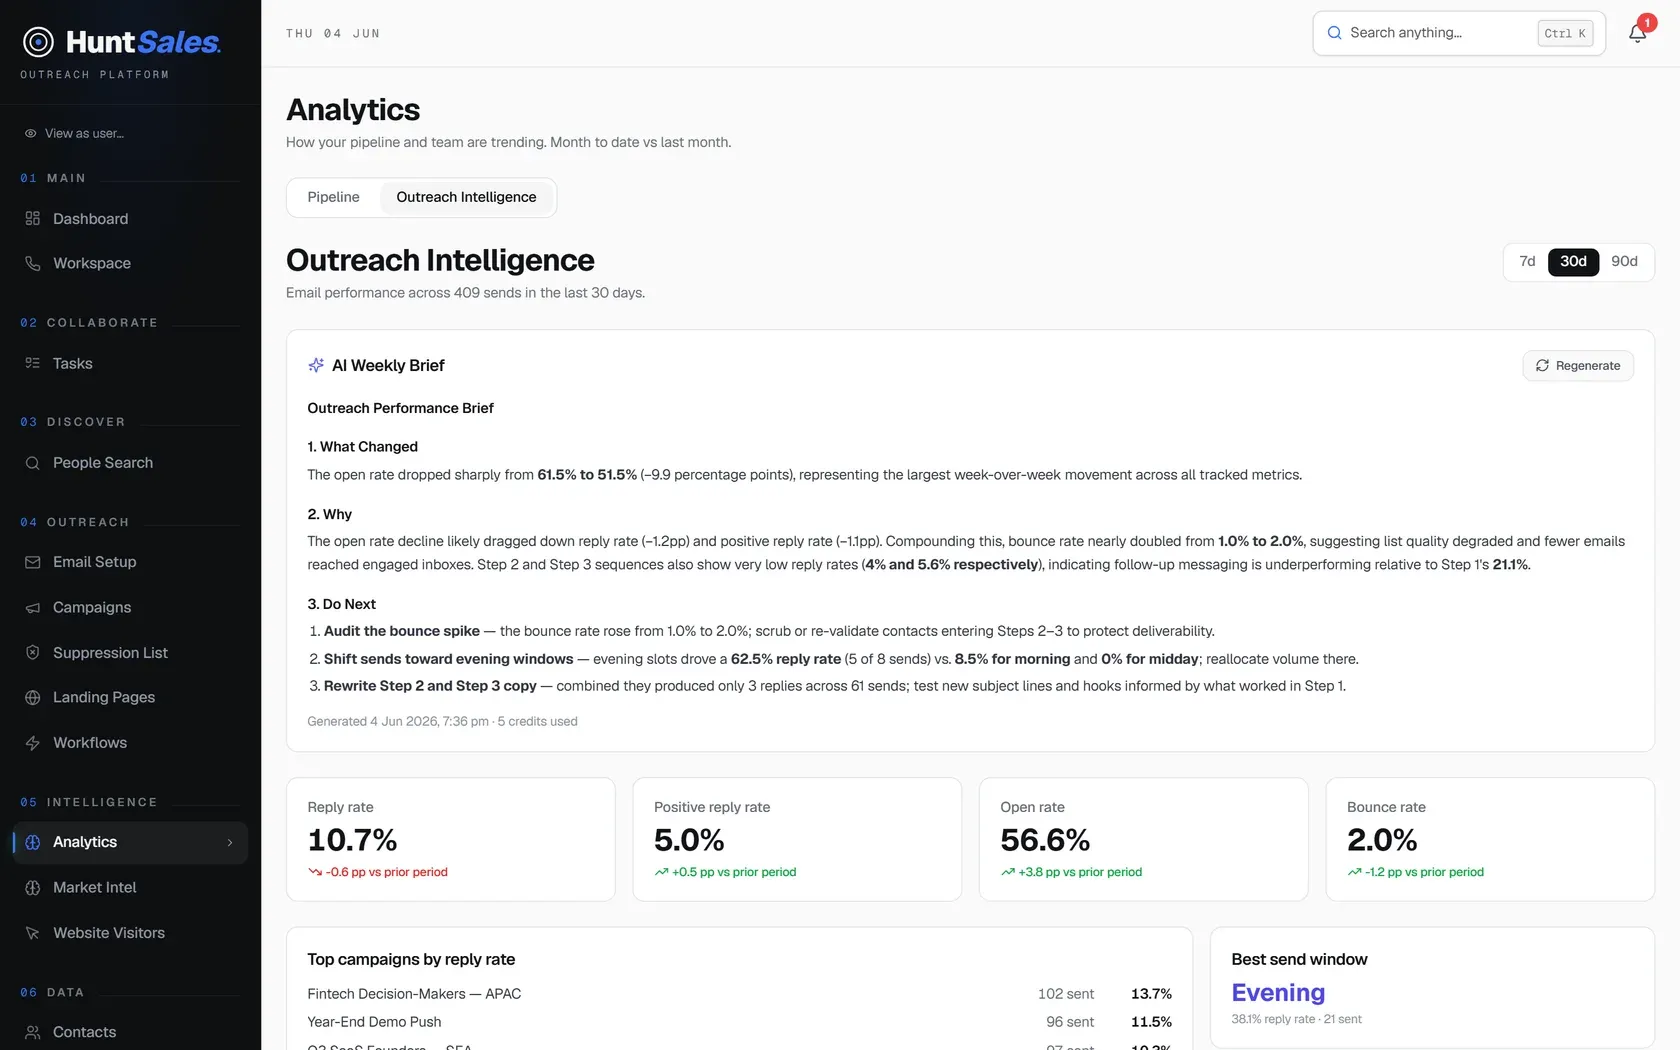Image resolution: width=1680 pixels, height=1050 pixels.
Task: Click the Email Setup envelope icon
Action: [x=33, y=562]
